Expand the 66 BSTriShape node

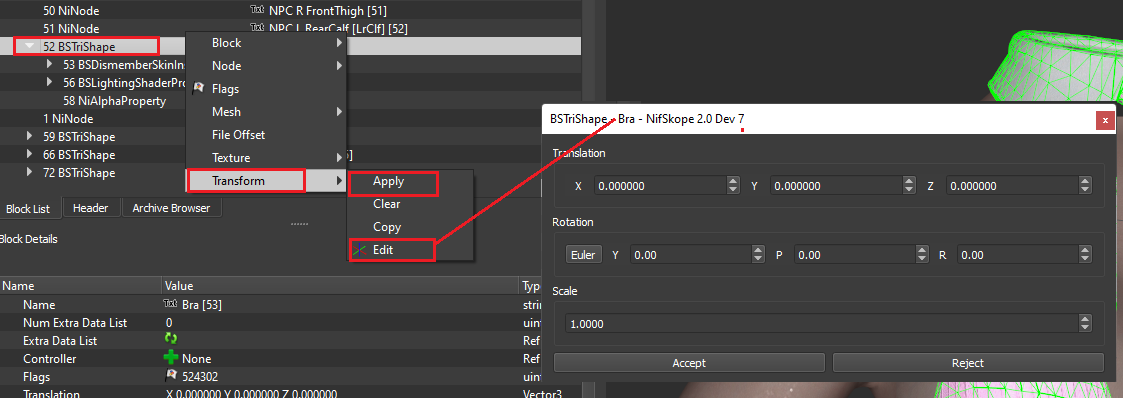click(x=29, y=155)
